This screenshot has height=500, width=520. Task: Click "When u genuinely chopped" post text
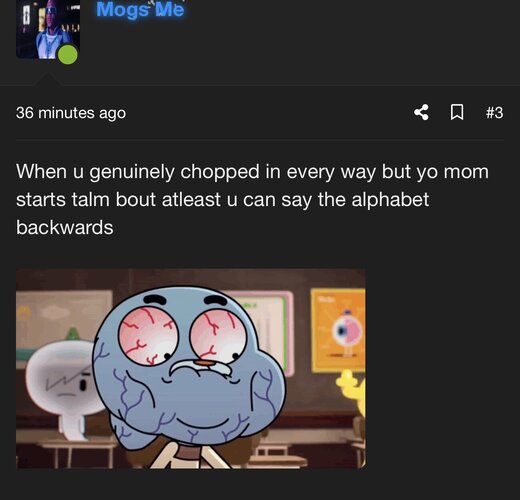(x=138, y=172)
